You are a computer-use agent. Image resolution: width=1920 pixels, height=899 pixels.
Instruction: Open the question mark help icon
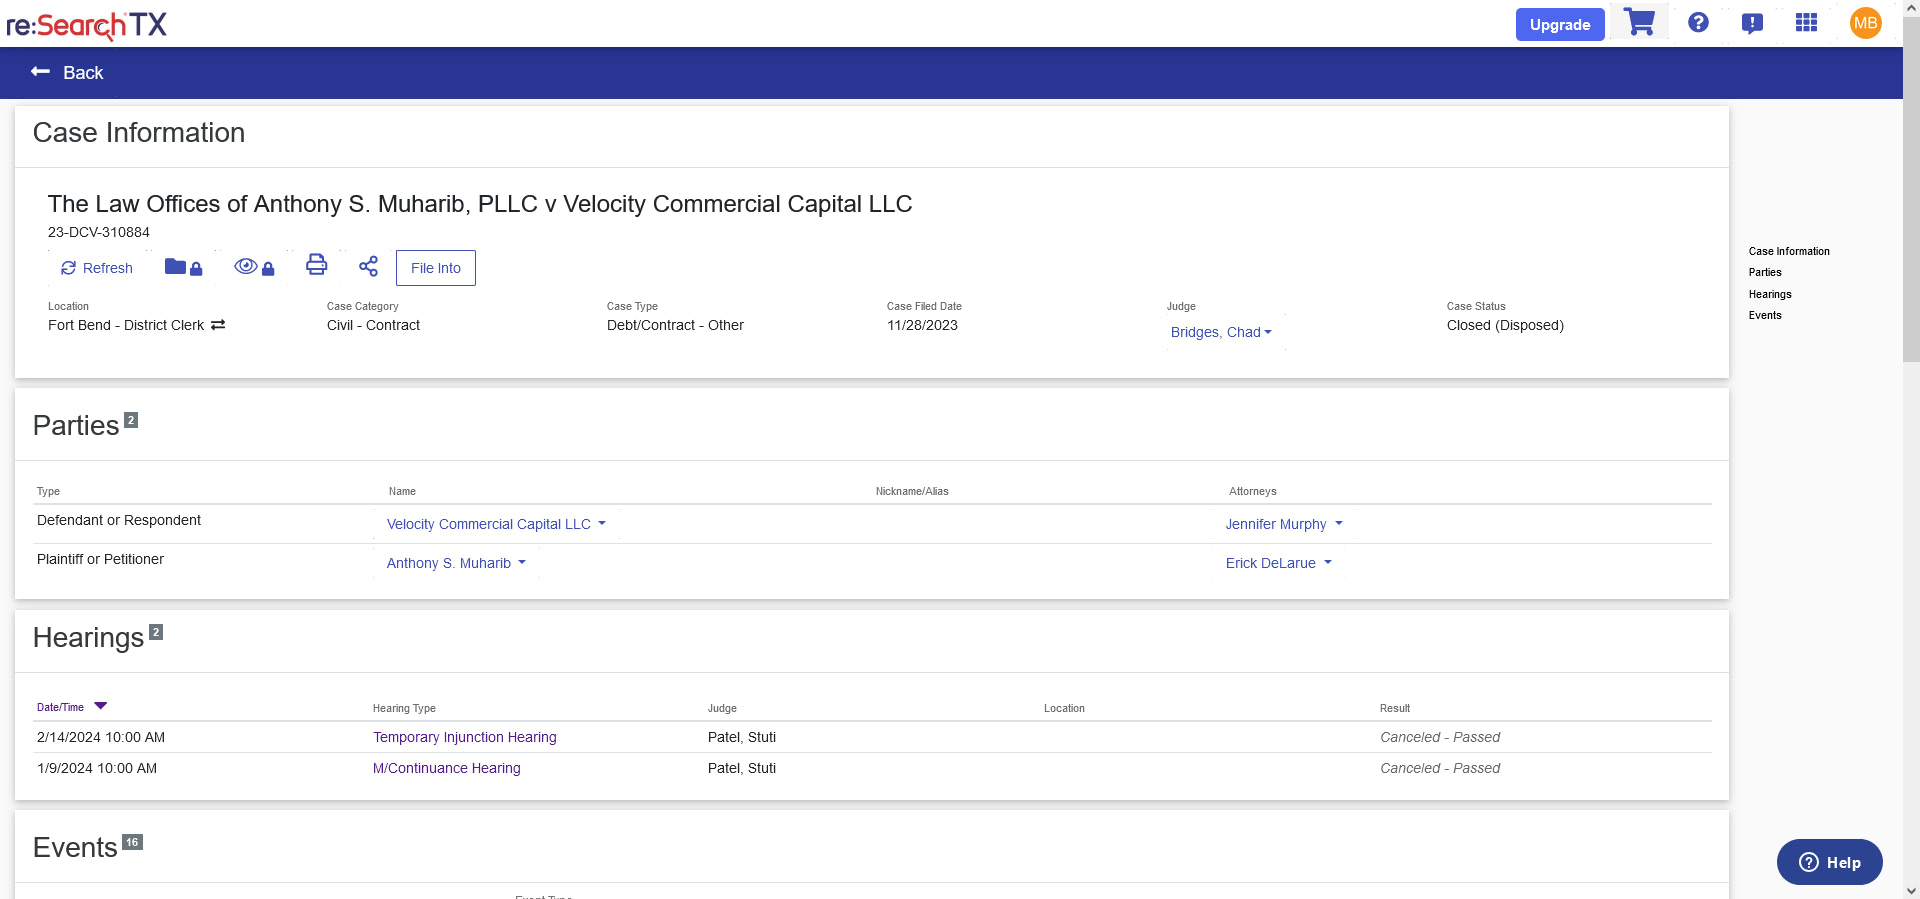(1698, 22)
